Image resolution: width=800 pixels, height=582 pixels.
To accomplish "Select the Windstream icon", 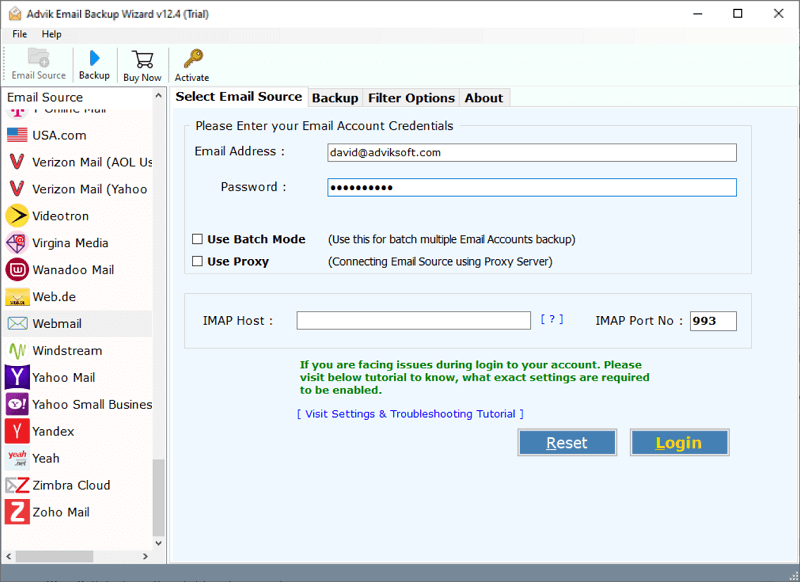I will tap(17, 350).
